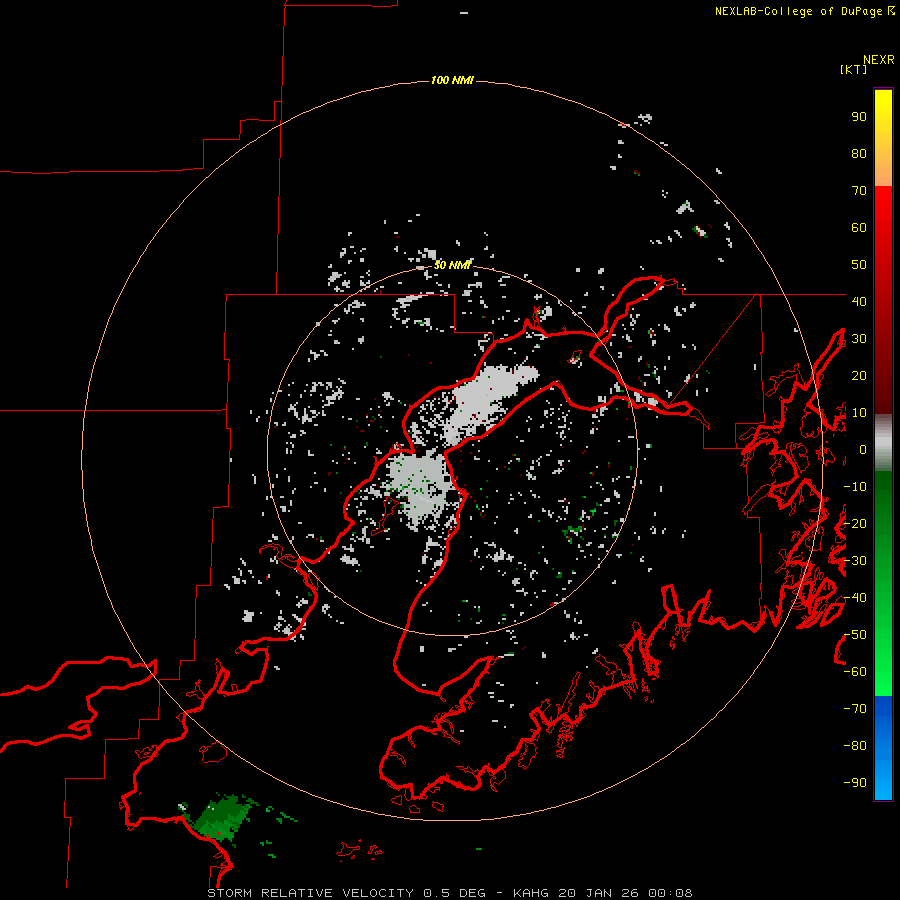Click the 90 value on velocity scale

(859, 117)
